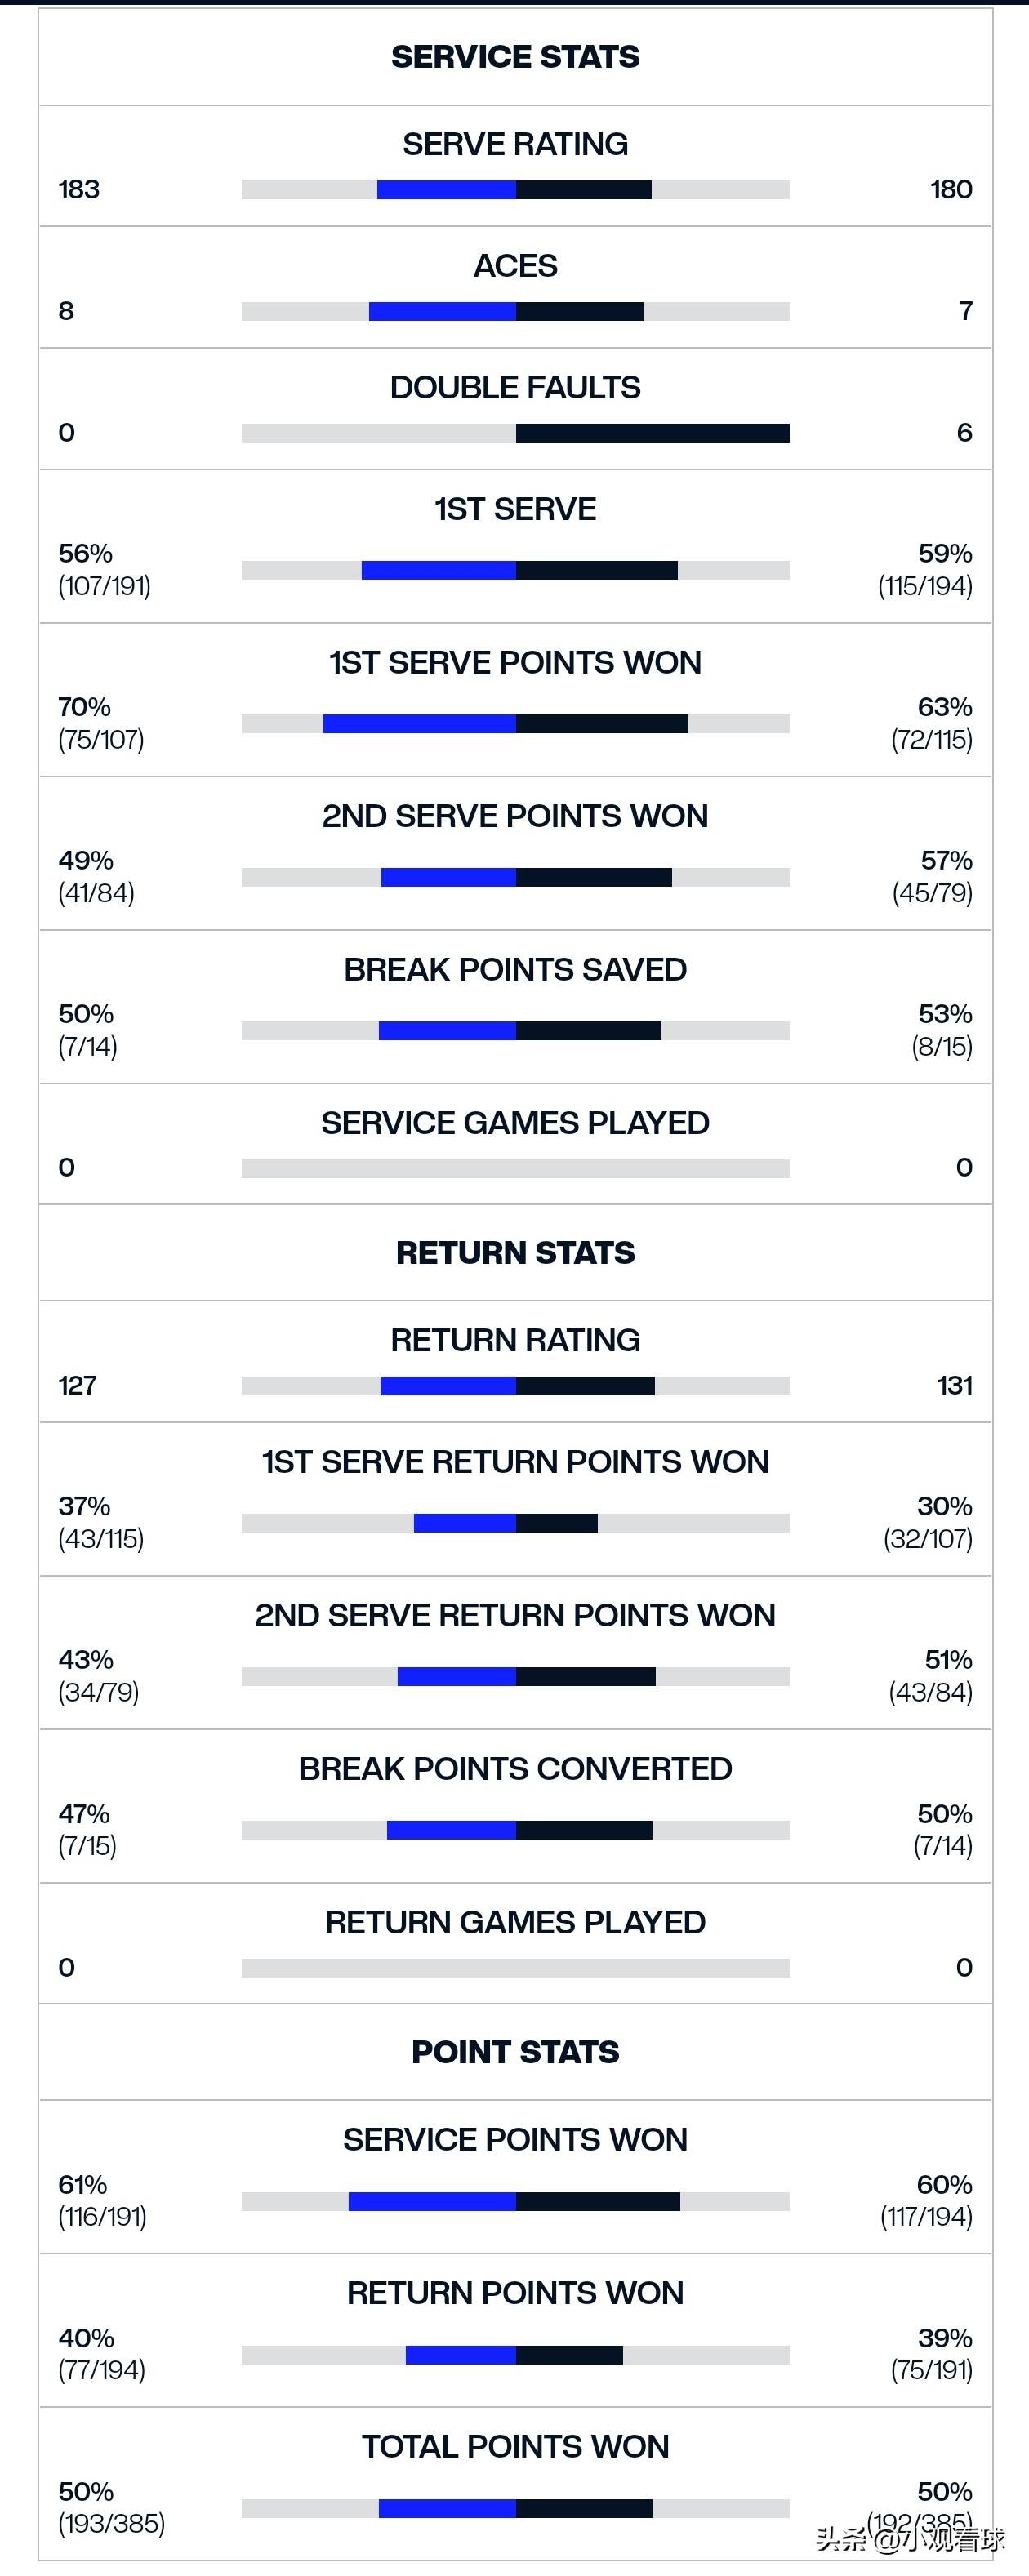Click the right return rating value 131
Image resolution: width=1029 pixels, height=2576 pixels.
click(x=954, y=1385)
